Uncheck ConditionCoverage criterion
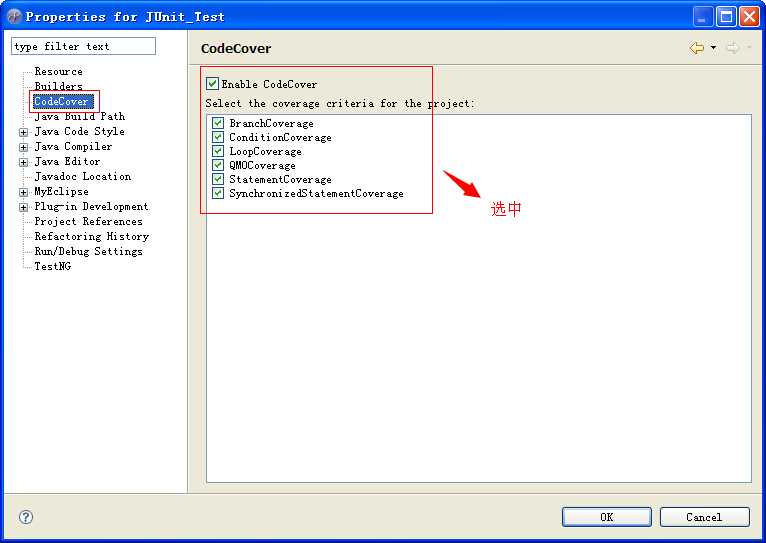Image resolution: width=766 pixels, height=543 pixels. click(x=218, y=137)
